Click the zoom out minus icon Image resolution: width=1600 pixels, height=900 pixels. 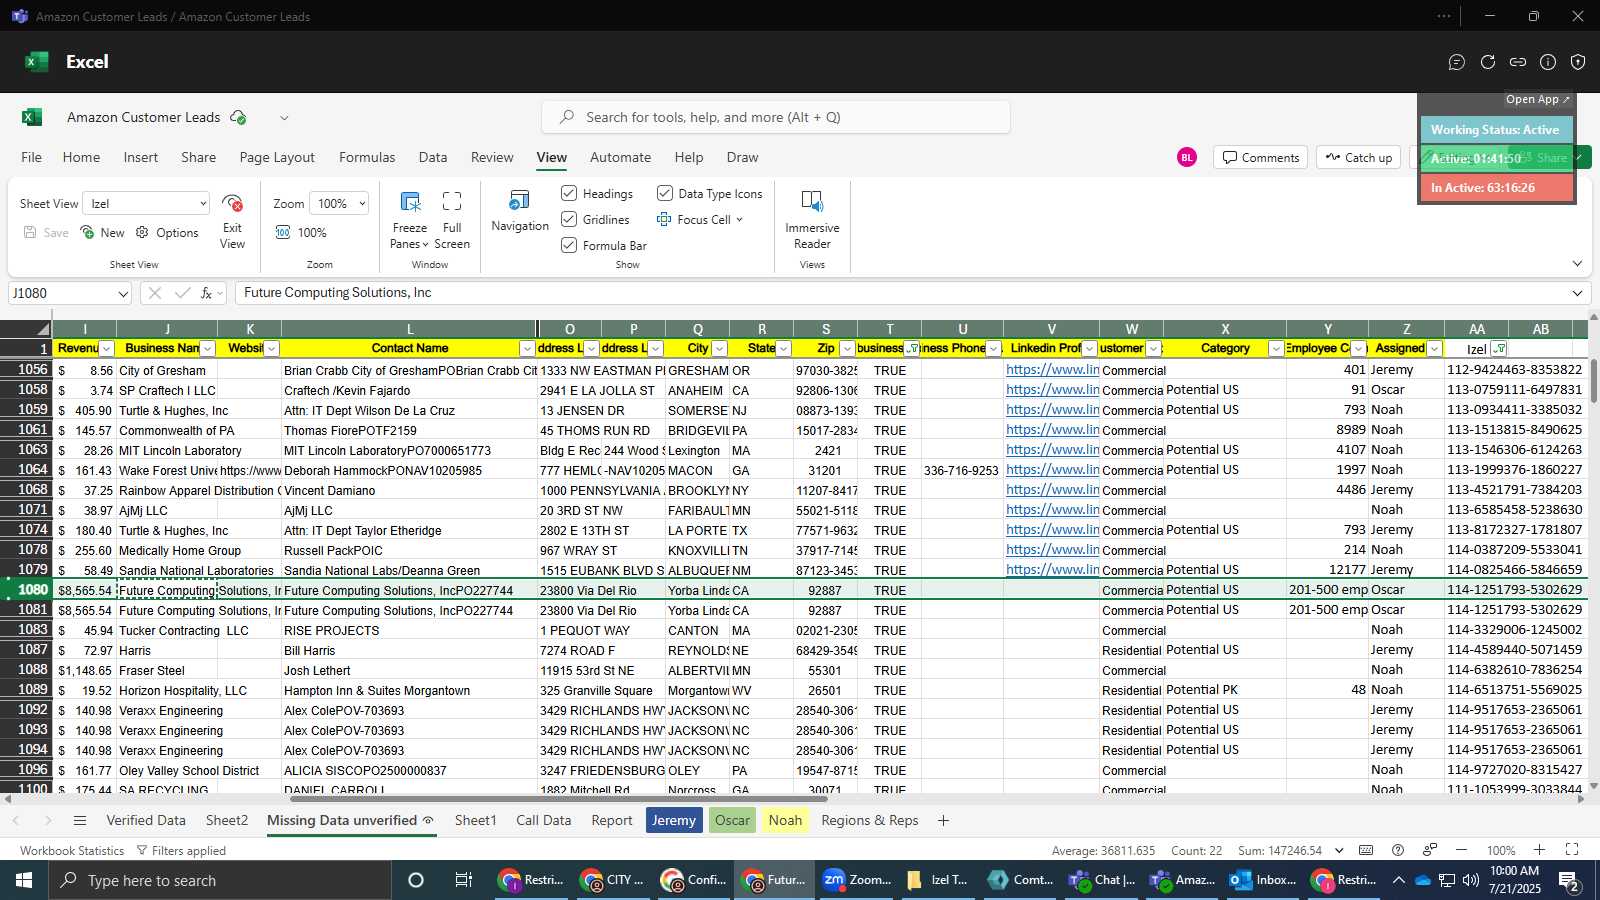click(1461, 850)
